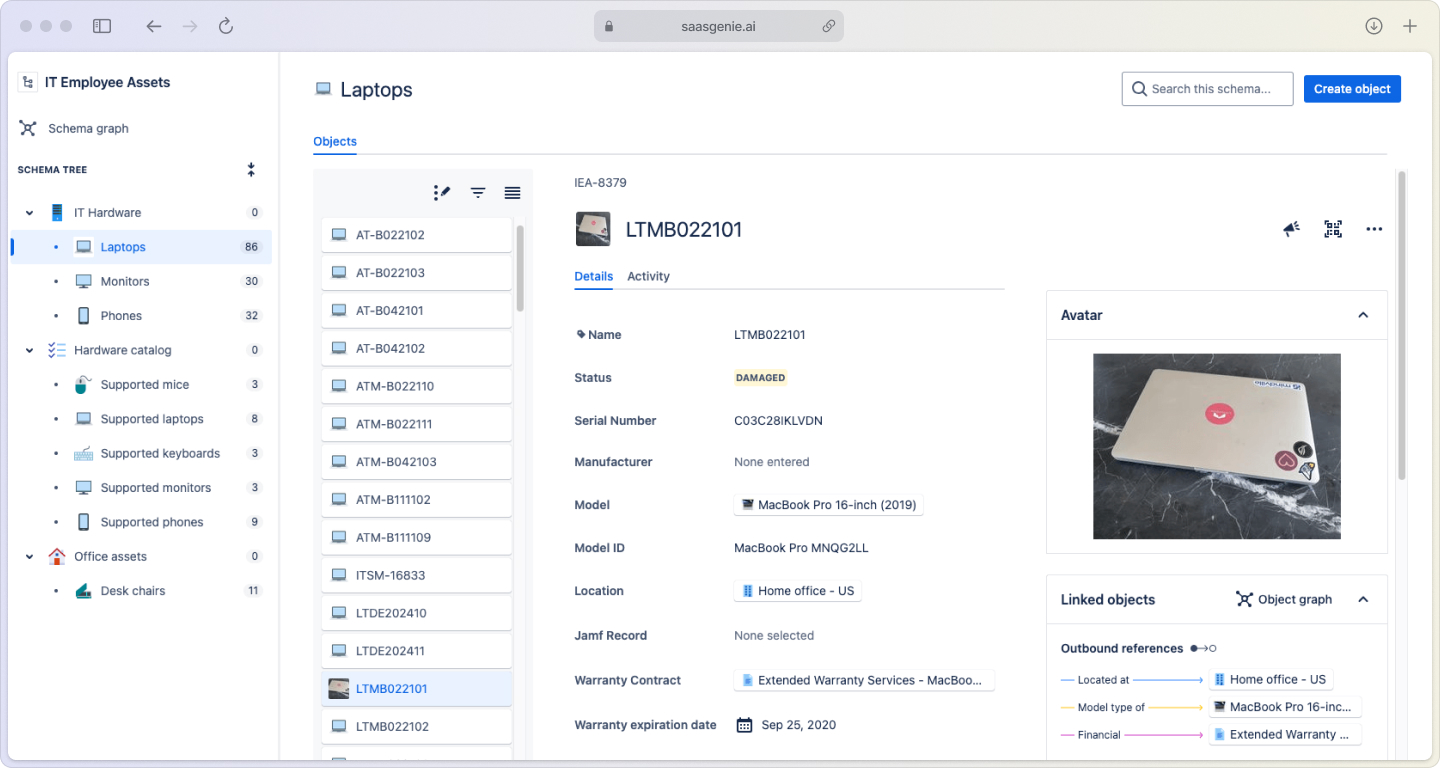Open browser downloads icon
1440x768 pixels.
[x=1374, y=26]
